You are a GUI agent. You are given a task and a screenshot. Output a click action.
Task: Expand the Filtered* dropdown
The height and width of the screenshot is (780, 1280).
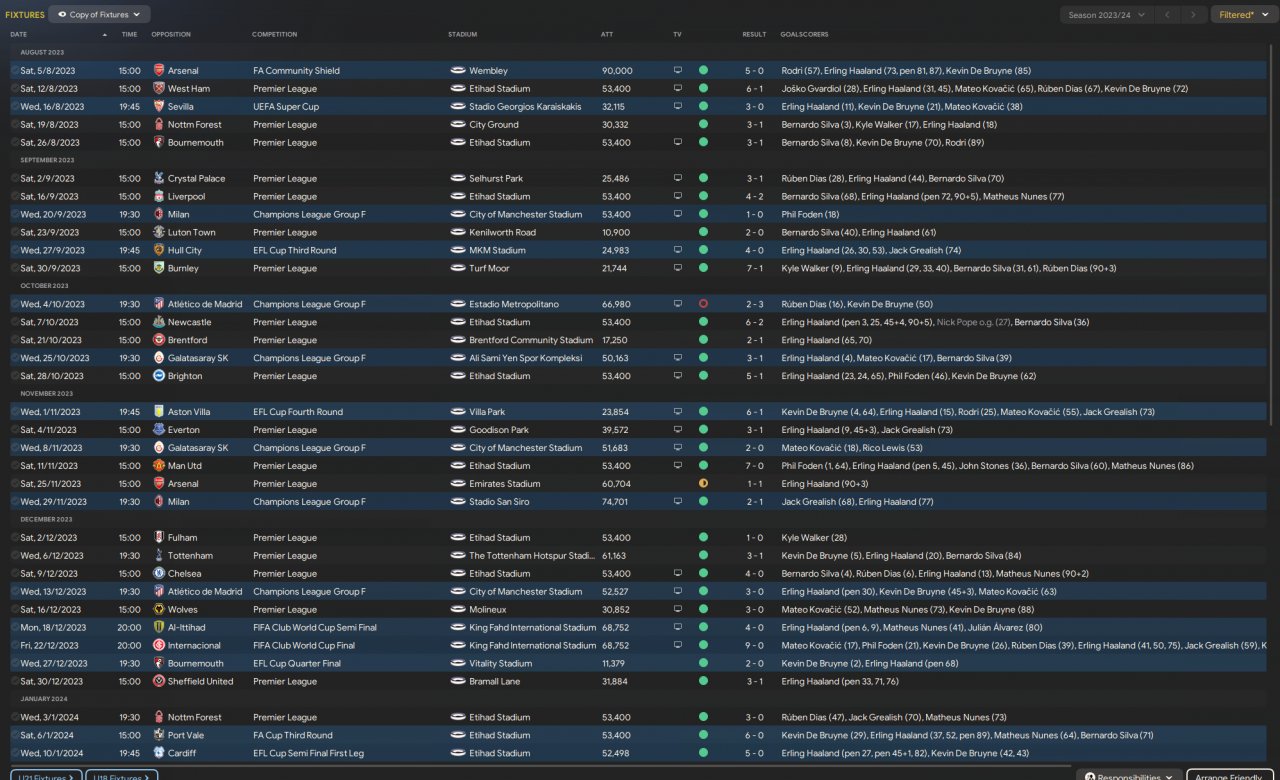point(1243,15)
